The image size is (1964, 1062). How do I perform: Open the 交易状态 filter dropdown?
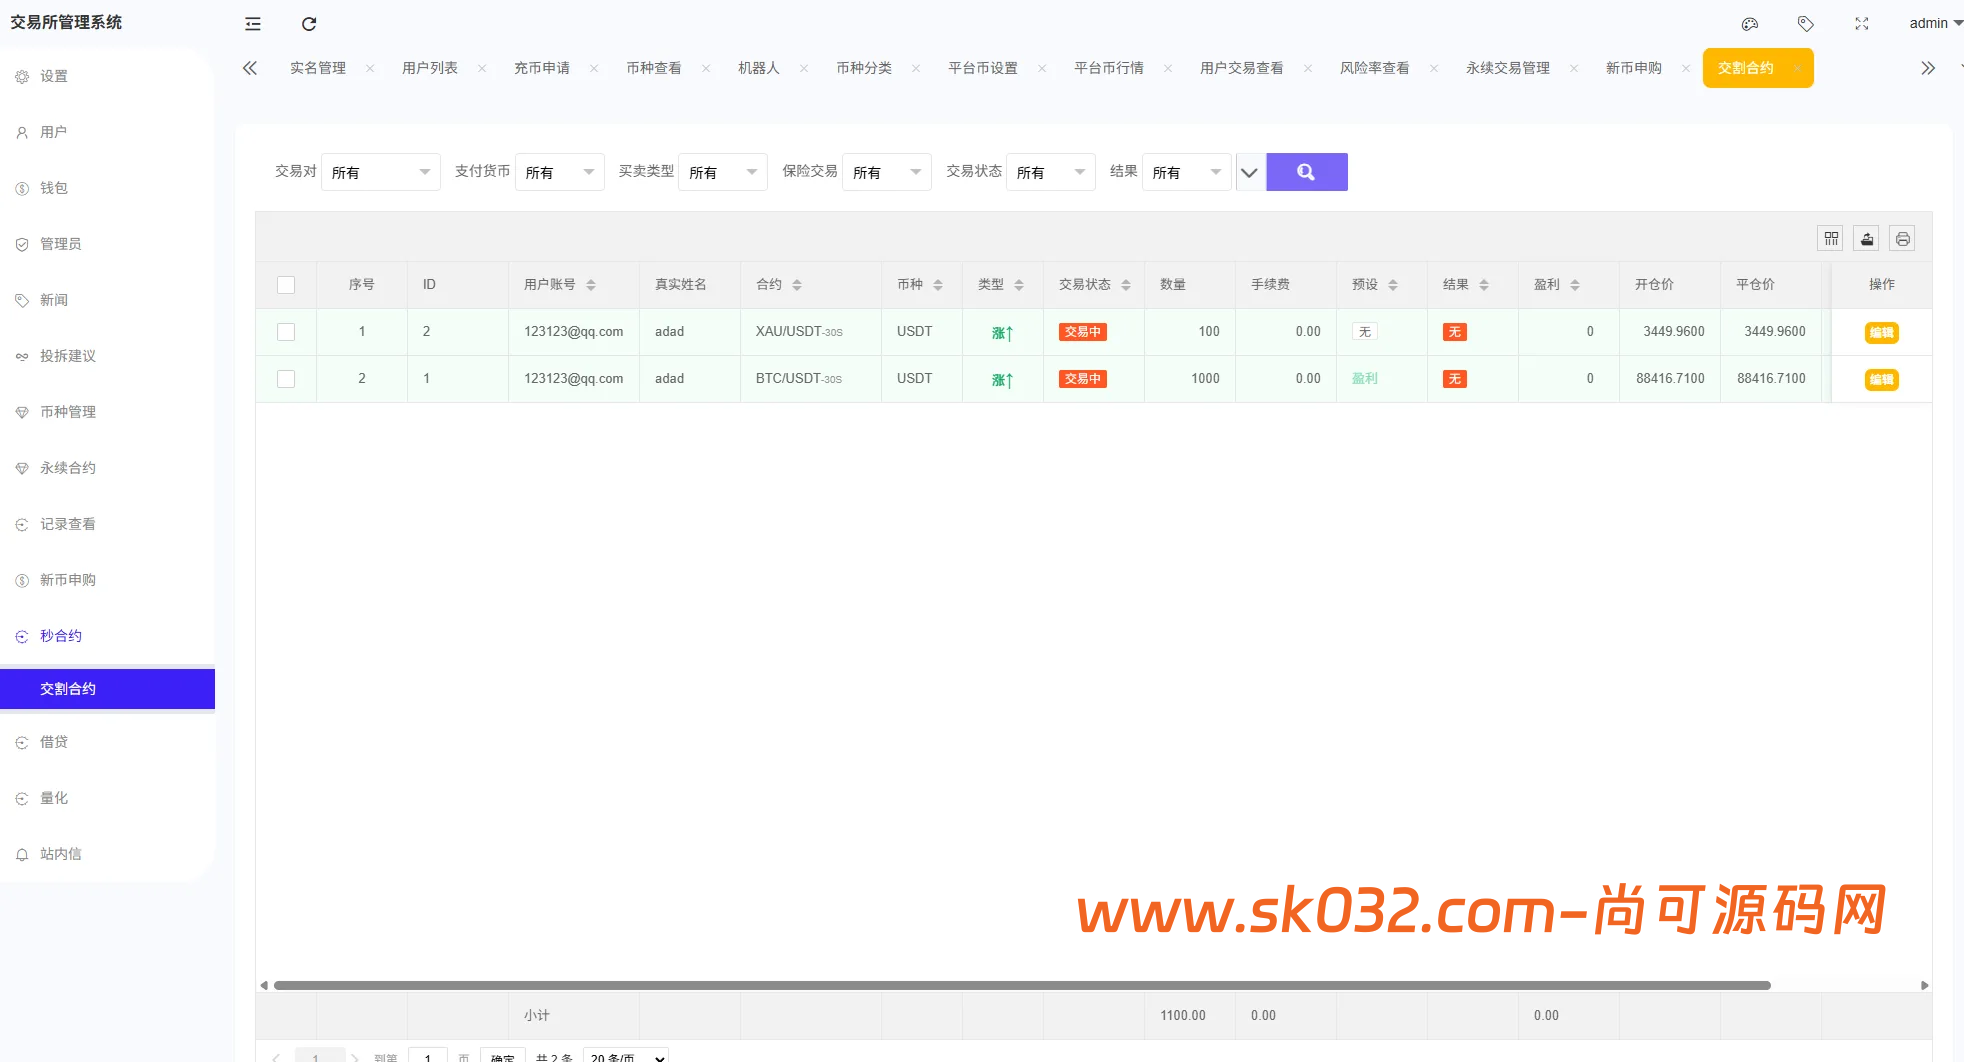click(x=1051, y=172)
